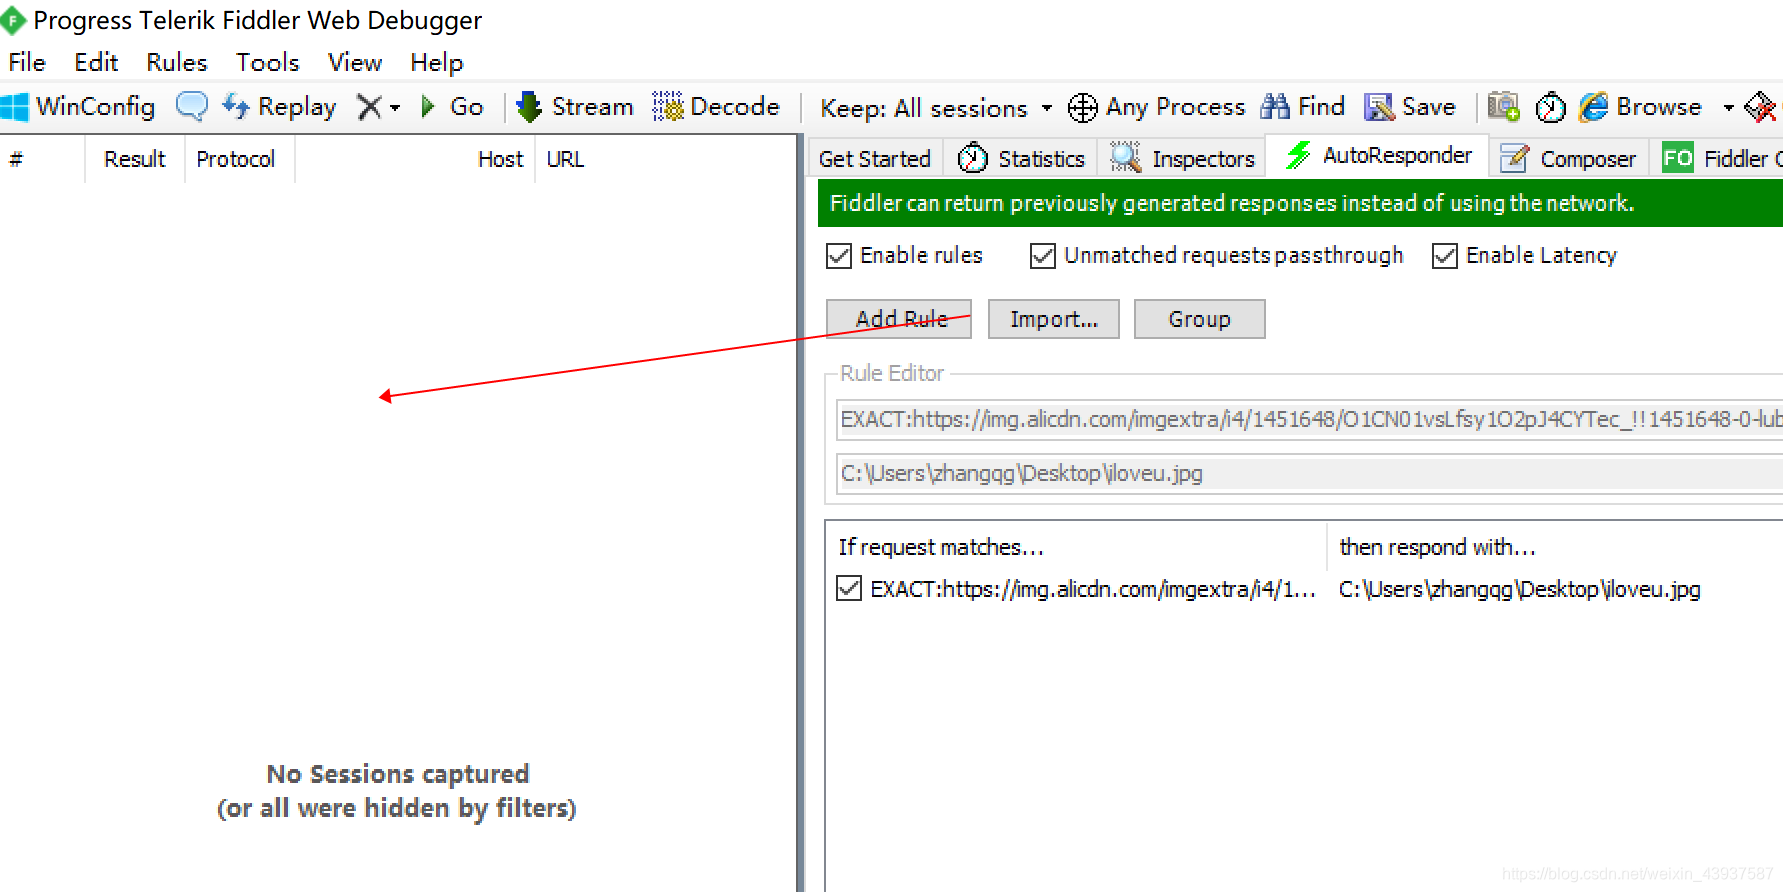This screenshot has height=892, width=1783.
Task: Open WinConfig from the toolbar
Action: coord(78,107)
